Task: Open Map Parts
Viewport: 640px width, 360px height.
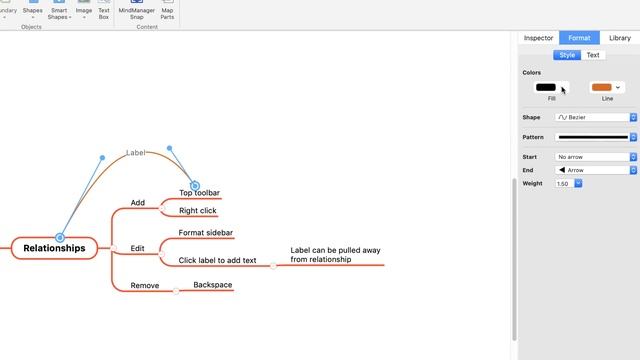Action: tap(167, 10)
